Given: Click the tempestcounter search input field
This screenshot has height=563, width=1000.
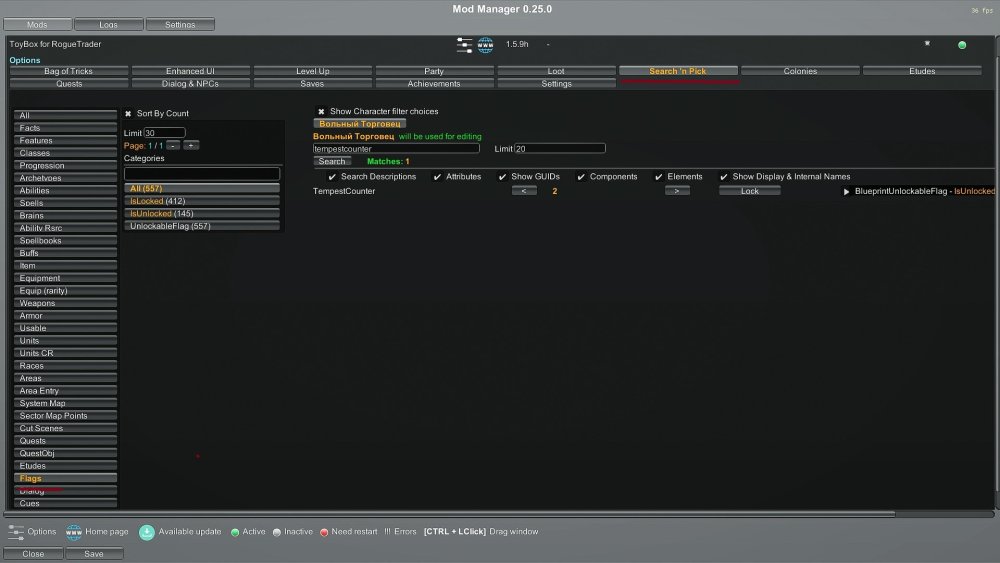Looking at the screenshot, I should tap(396, 148).
